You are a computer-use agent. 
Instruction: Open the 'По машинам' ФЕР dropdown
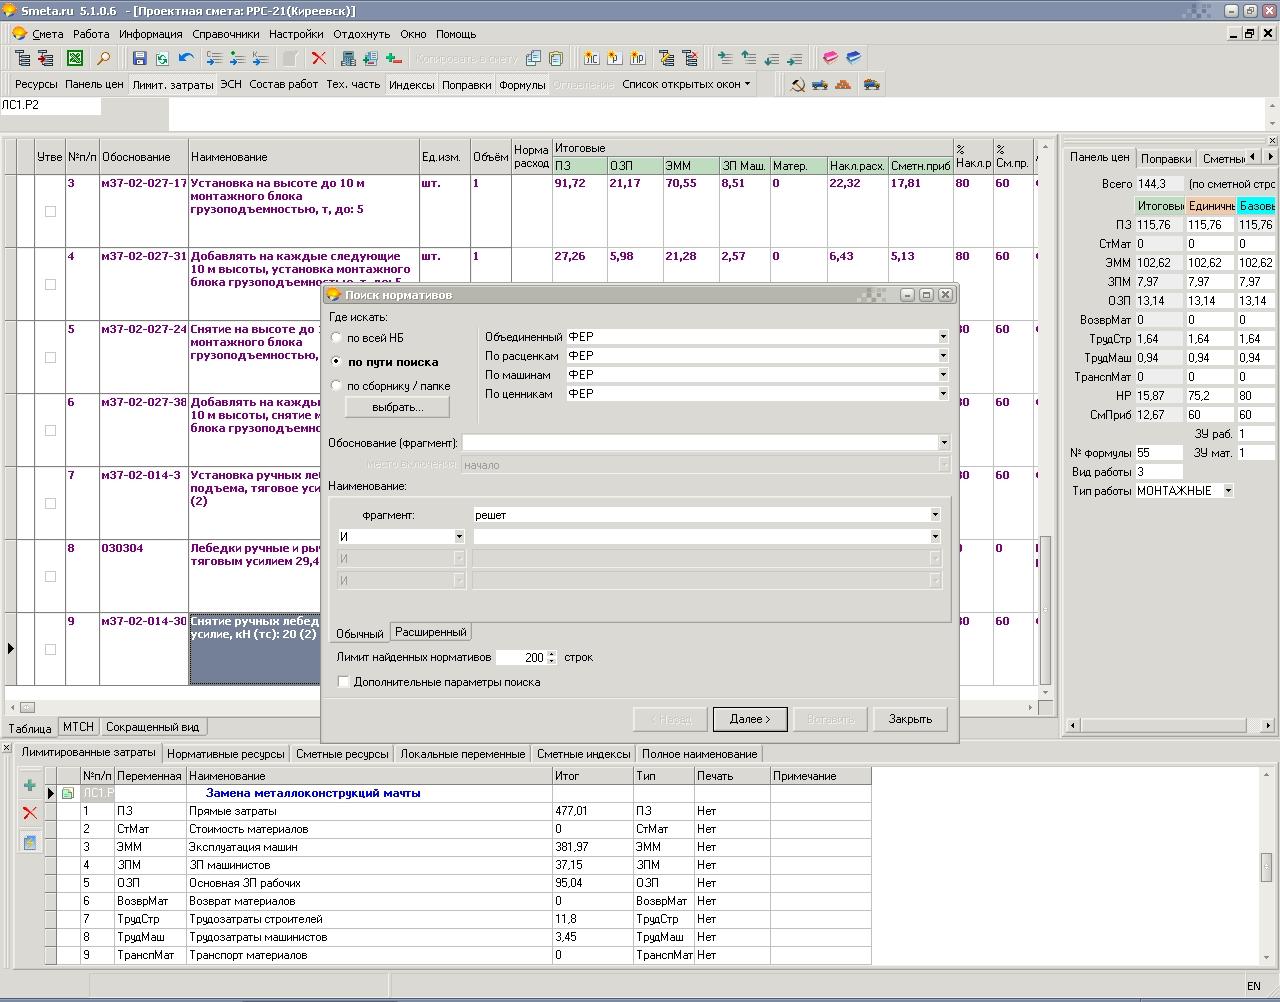pos(942,375)
